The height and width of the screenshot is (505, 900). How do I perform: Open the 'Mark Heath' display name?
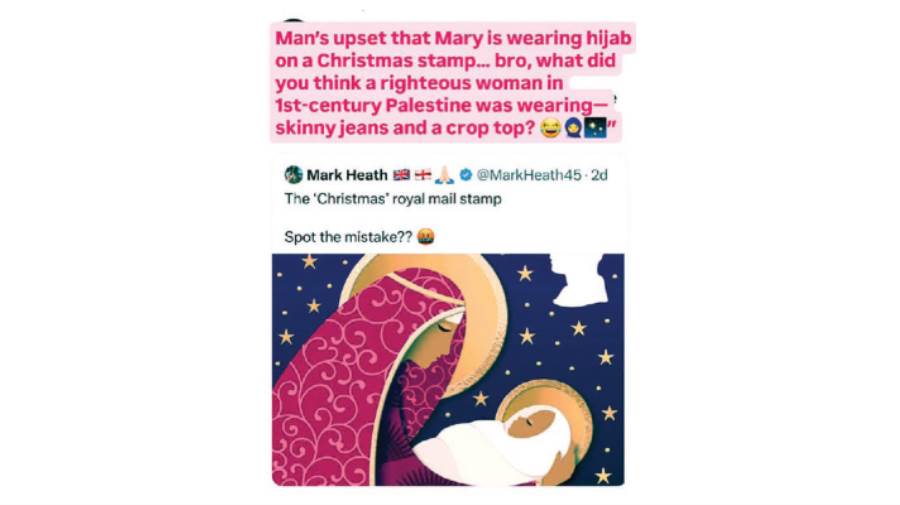pos(347,174)
